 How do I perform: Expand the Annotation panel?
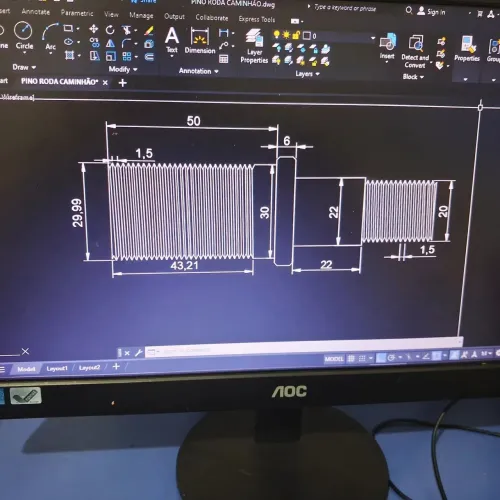click(x=198, y=71)
